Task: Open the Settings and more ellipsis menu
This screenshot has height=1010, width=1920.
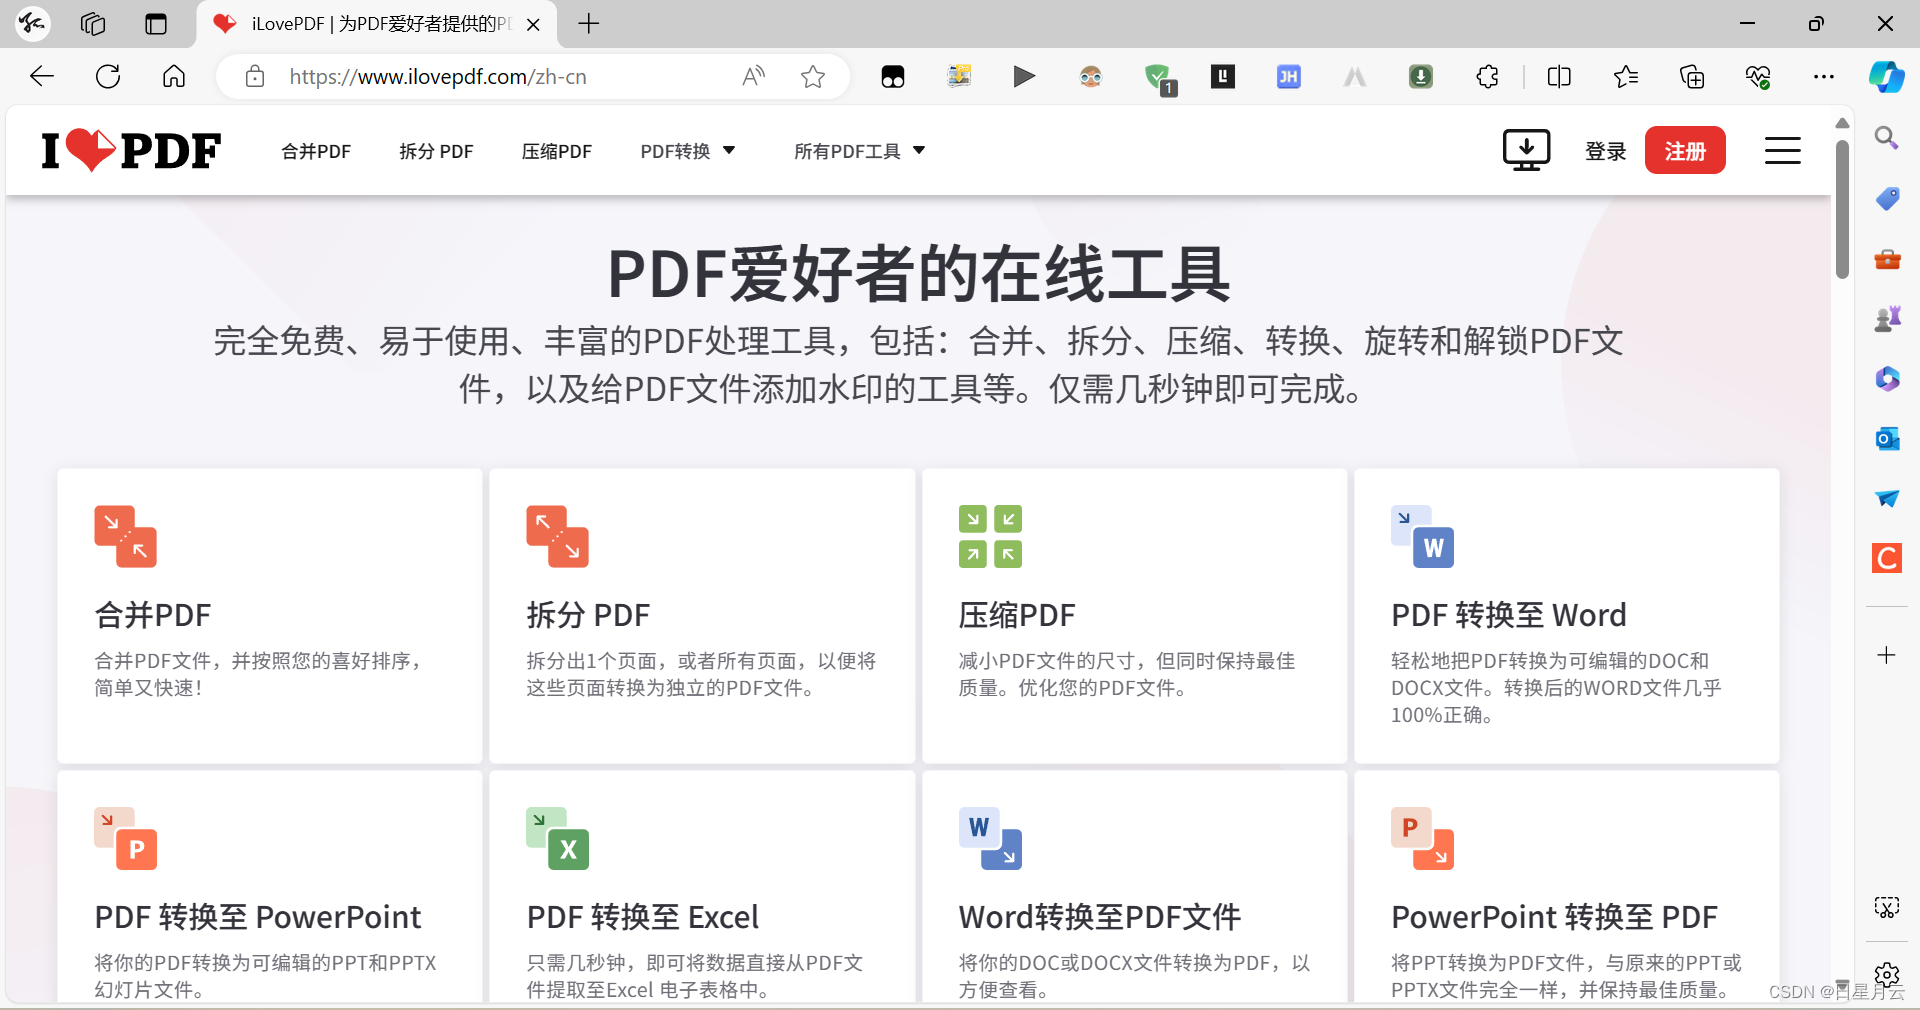Action: click(1824, 76)
